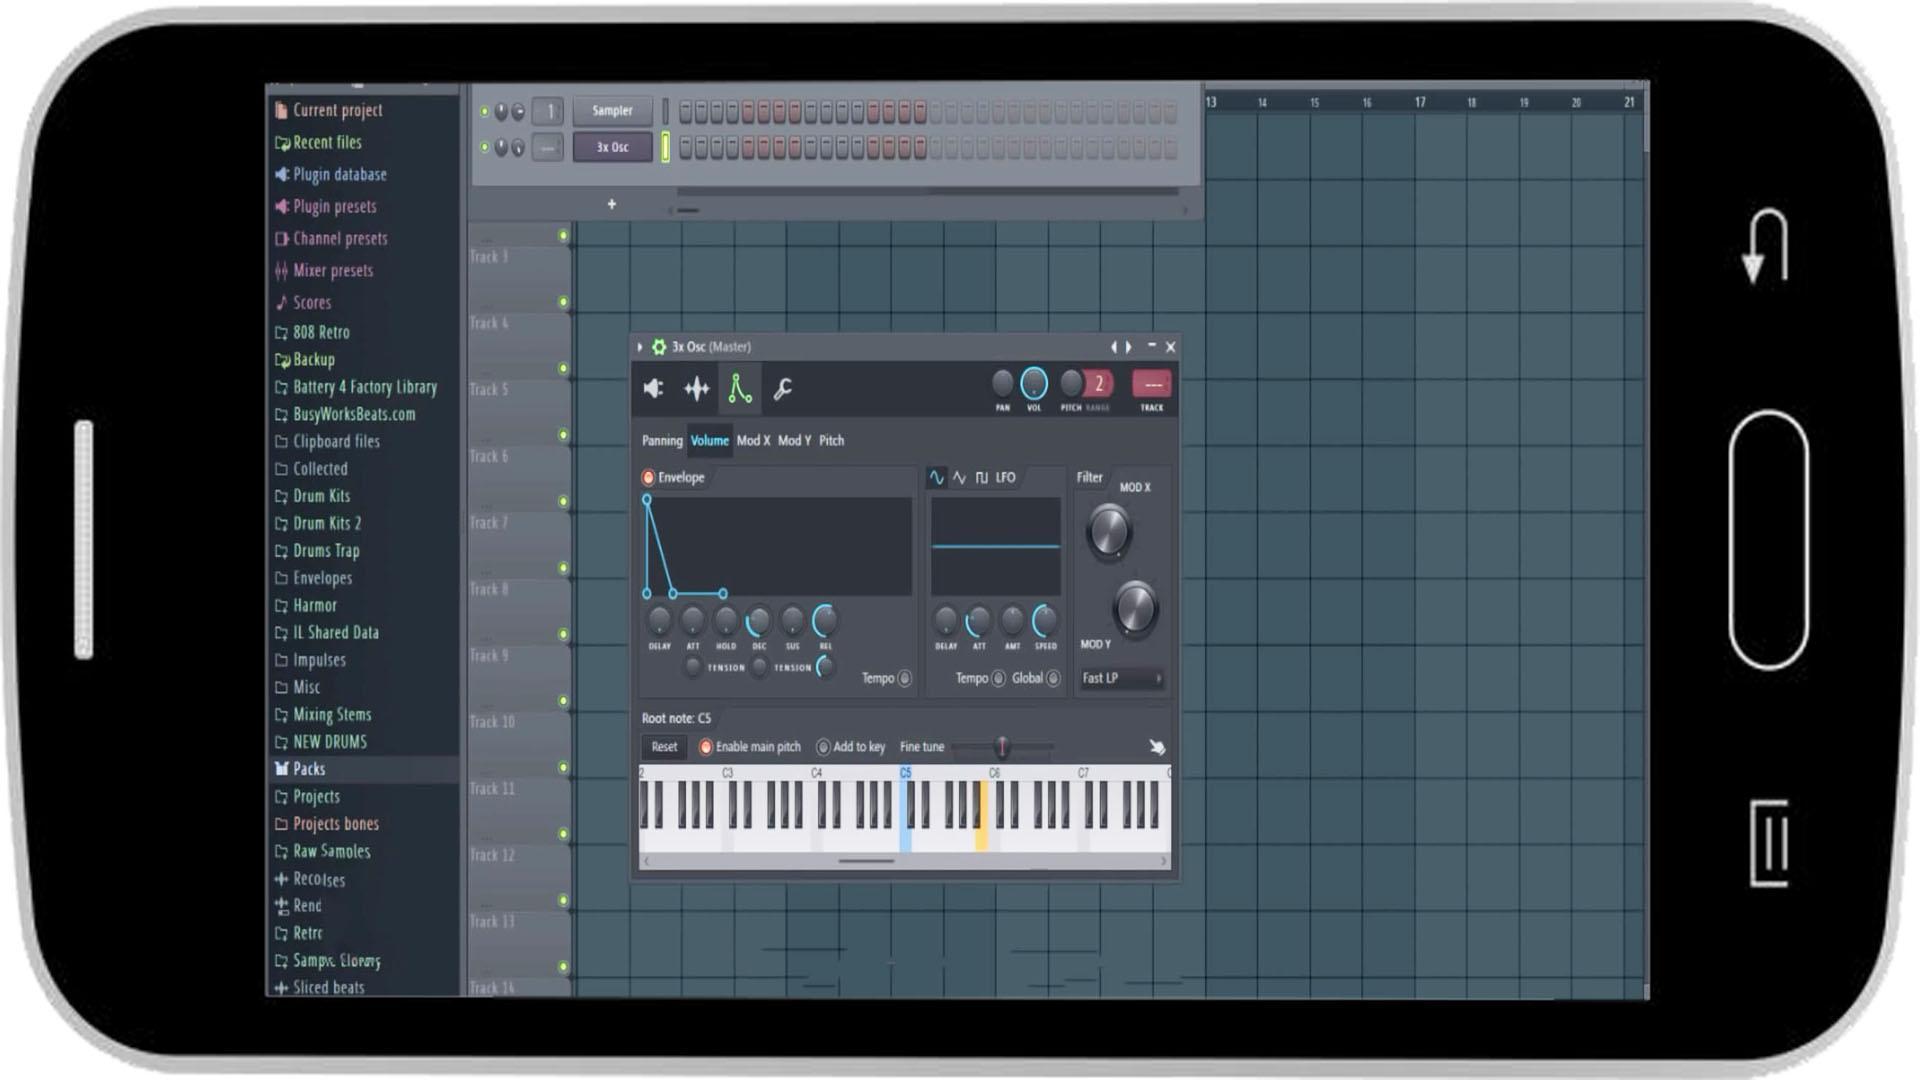The image size is (1920, 1080).
Task: Select the Pitch tab in 3x Osc
Action: click(831, 439)
